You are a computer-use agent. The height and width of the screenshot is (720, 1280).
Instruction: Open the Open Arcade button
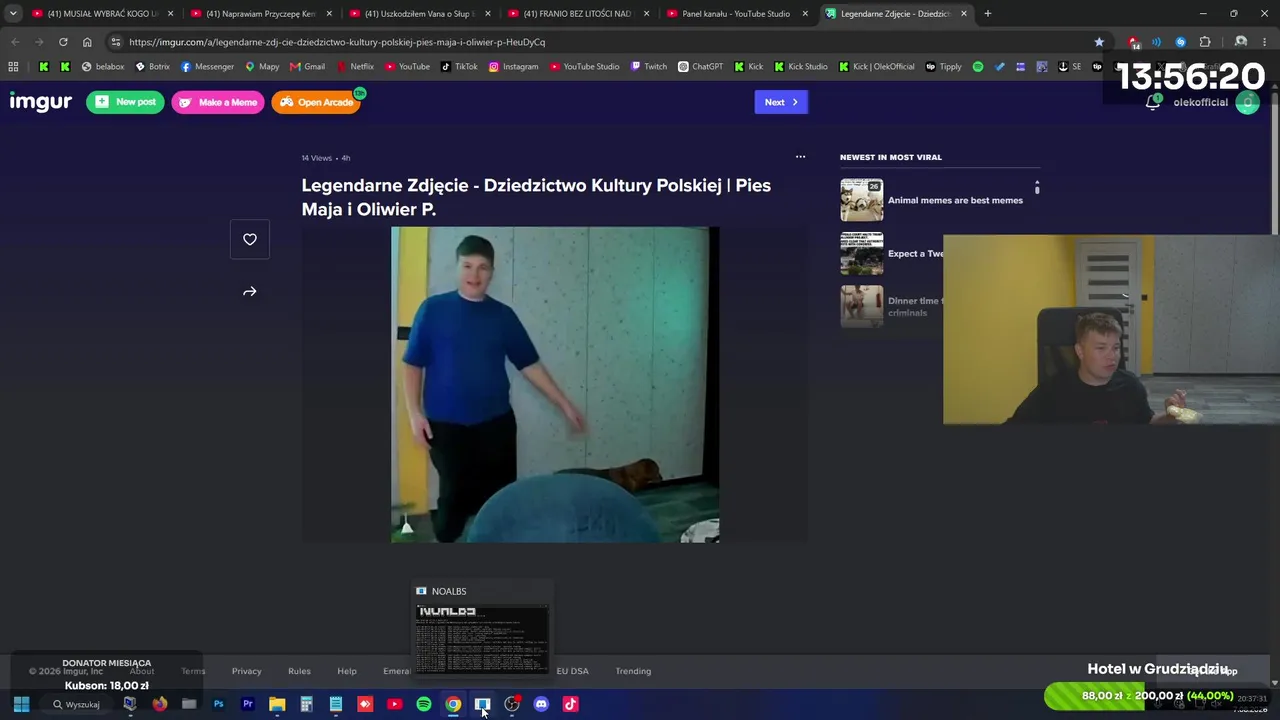point(316,102)
